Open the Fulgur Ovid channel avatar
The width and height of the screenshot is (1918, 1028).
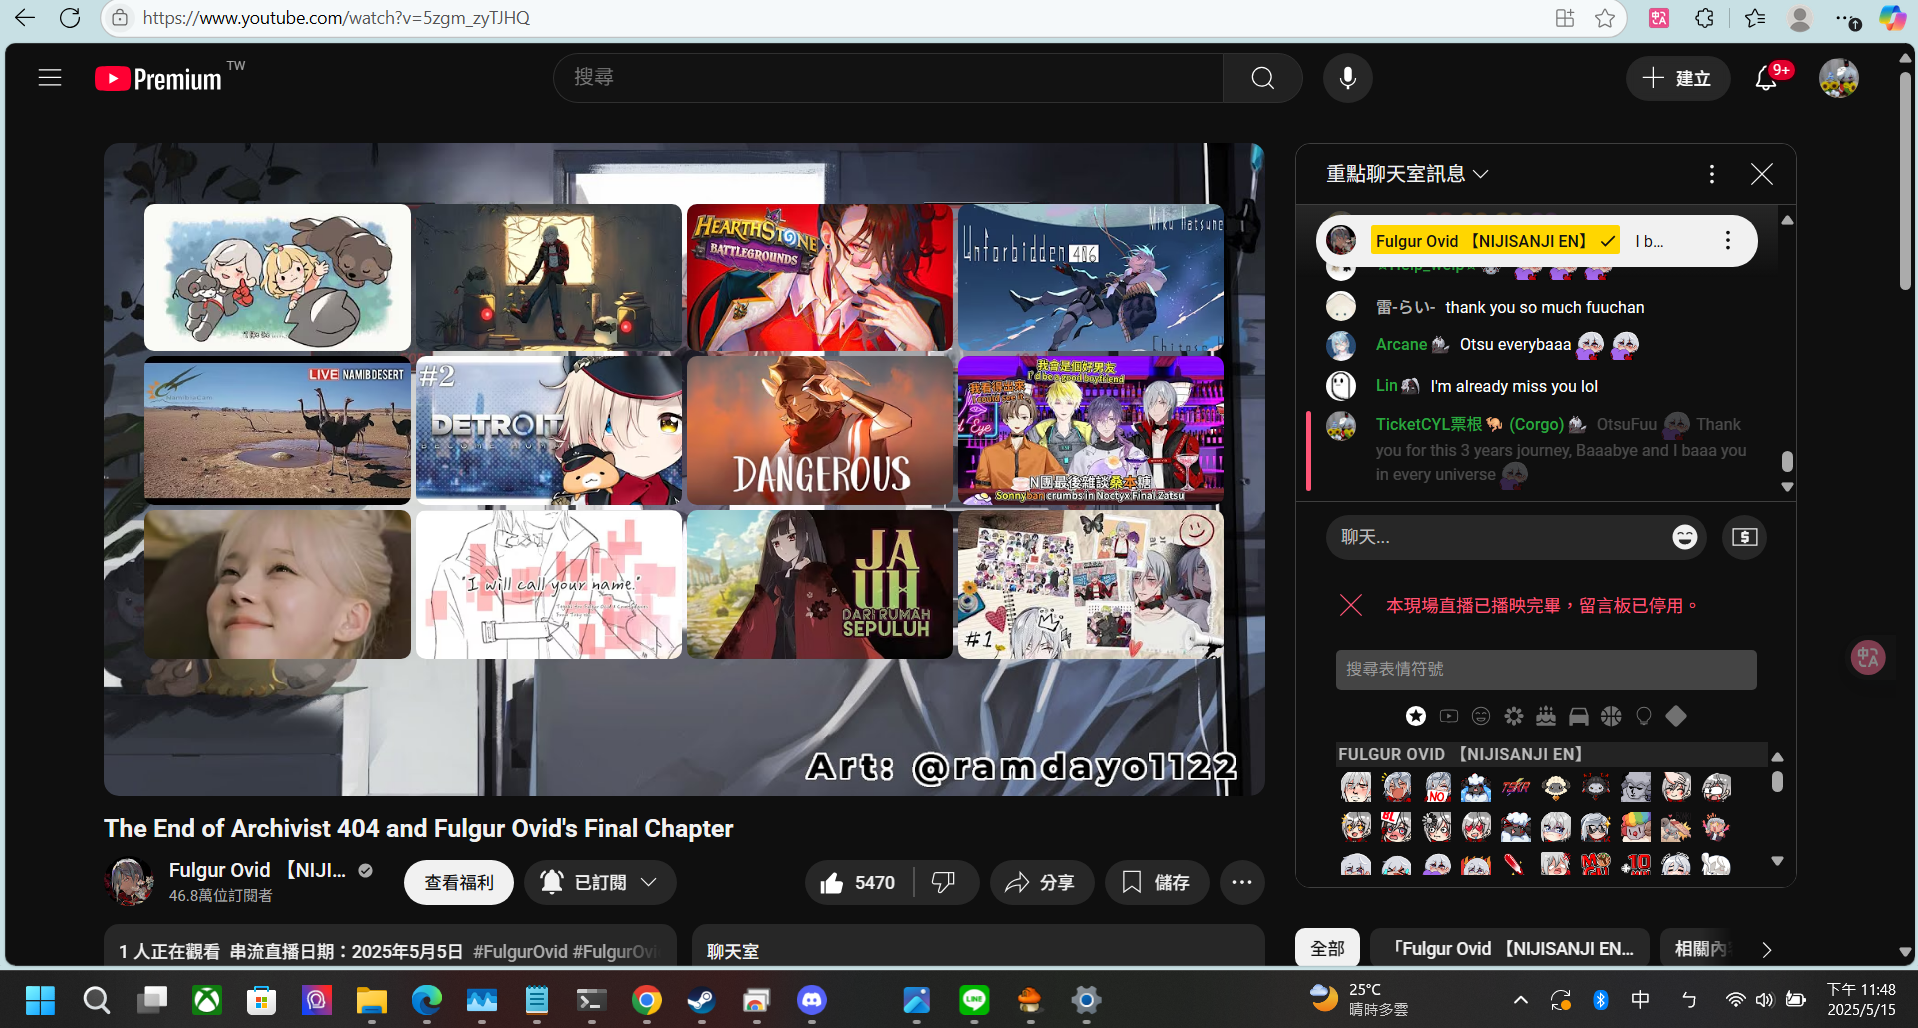coord(129,881)
